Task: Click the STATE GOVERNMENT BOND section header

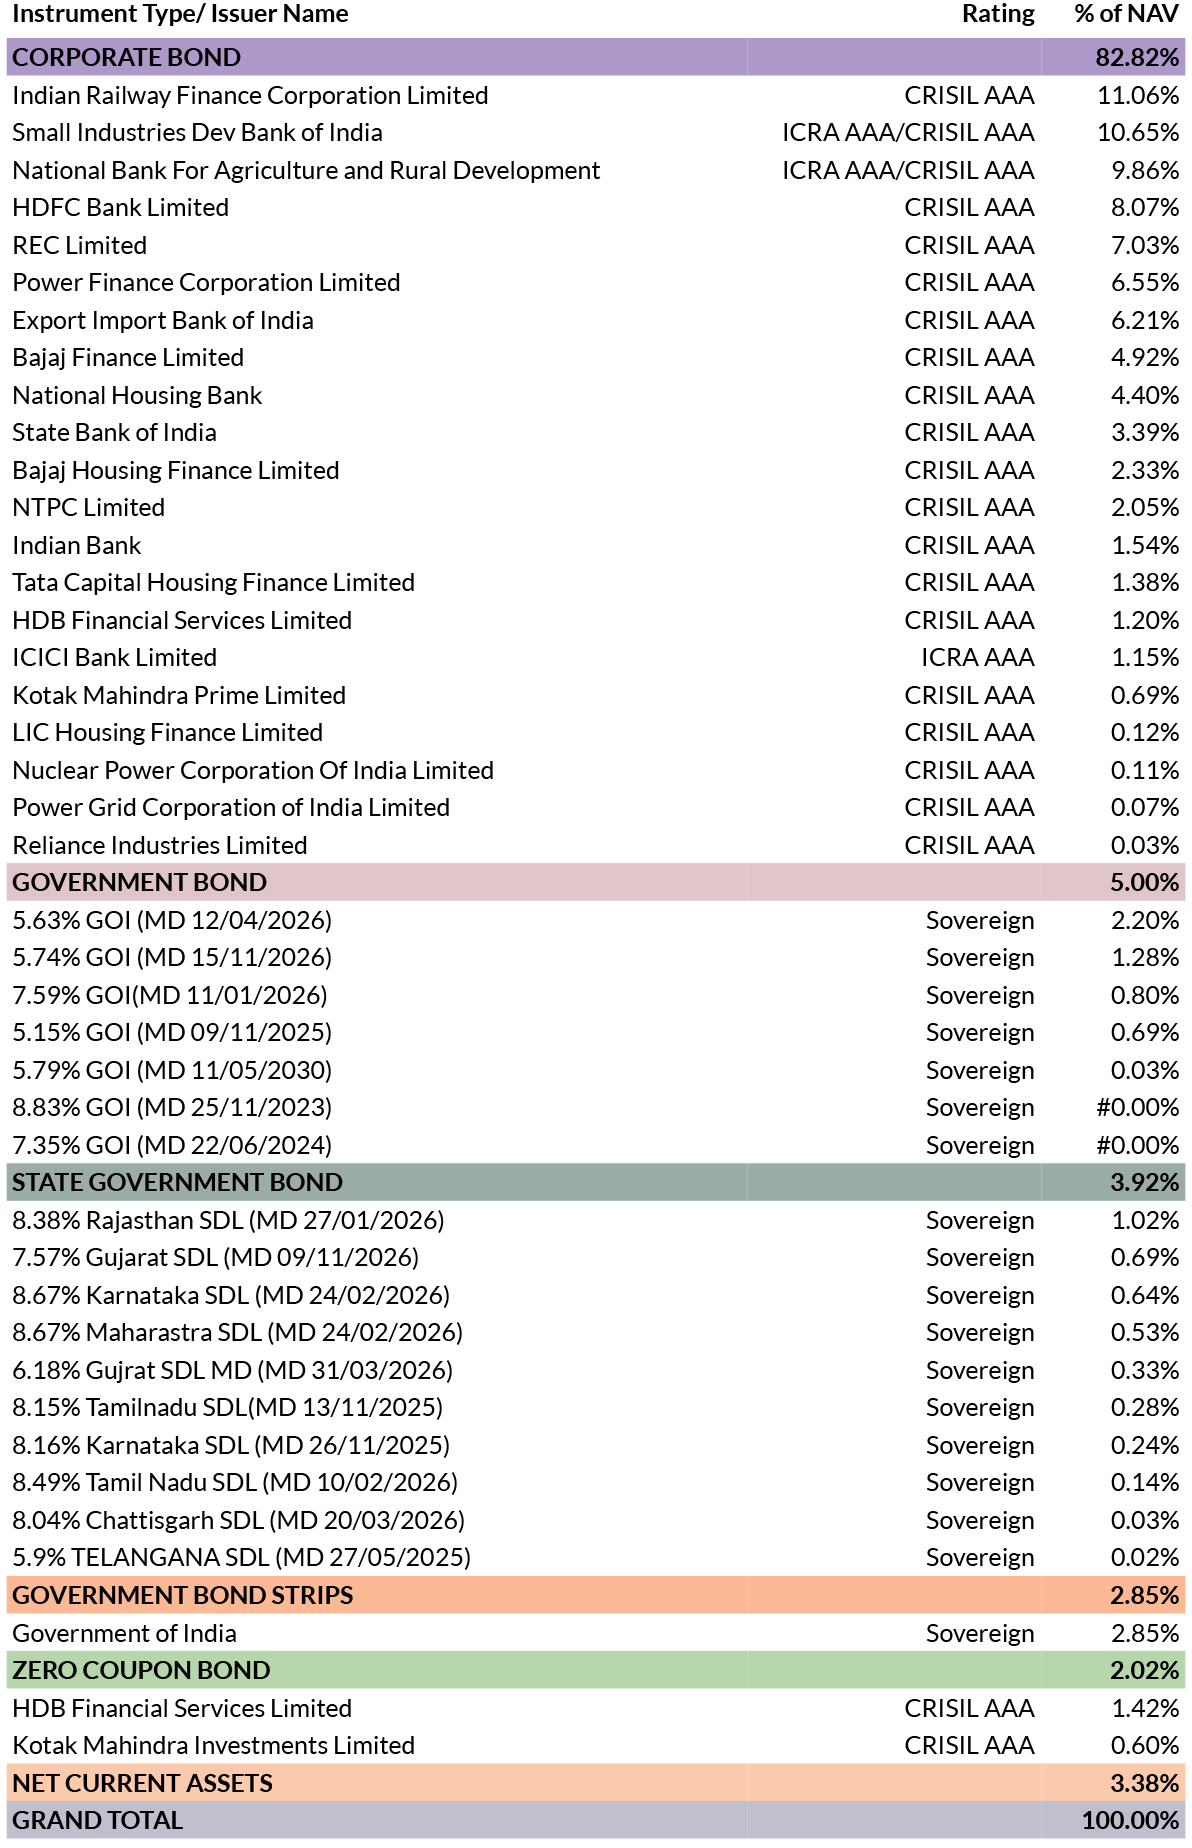Action: tap(177, 1182)
